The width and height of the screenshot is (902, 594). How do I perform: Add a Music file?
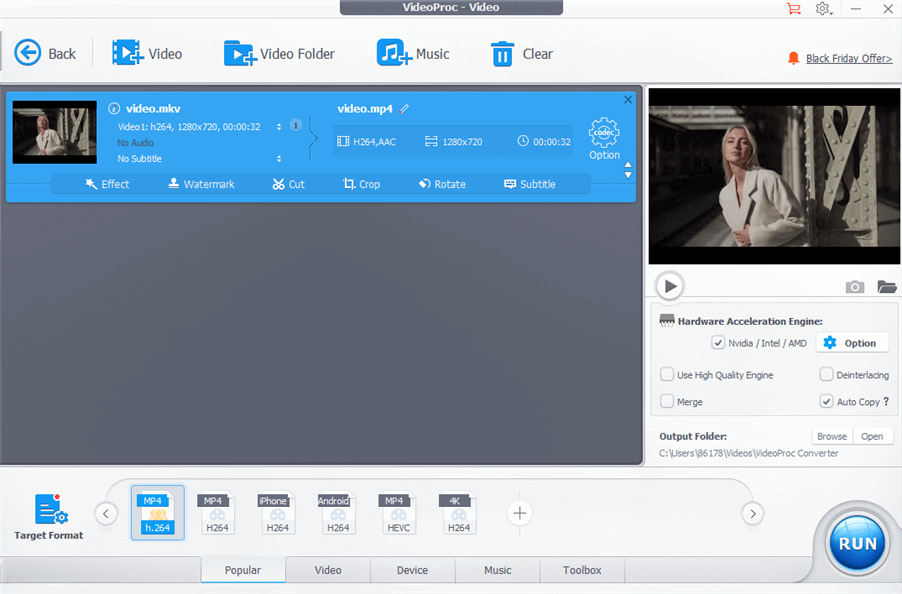[413, 53]
